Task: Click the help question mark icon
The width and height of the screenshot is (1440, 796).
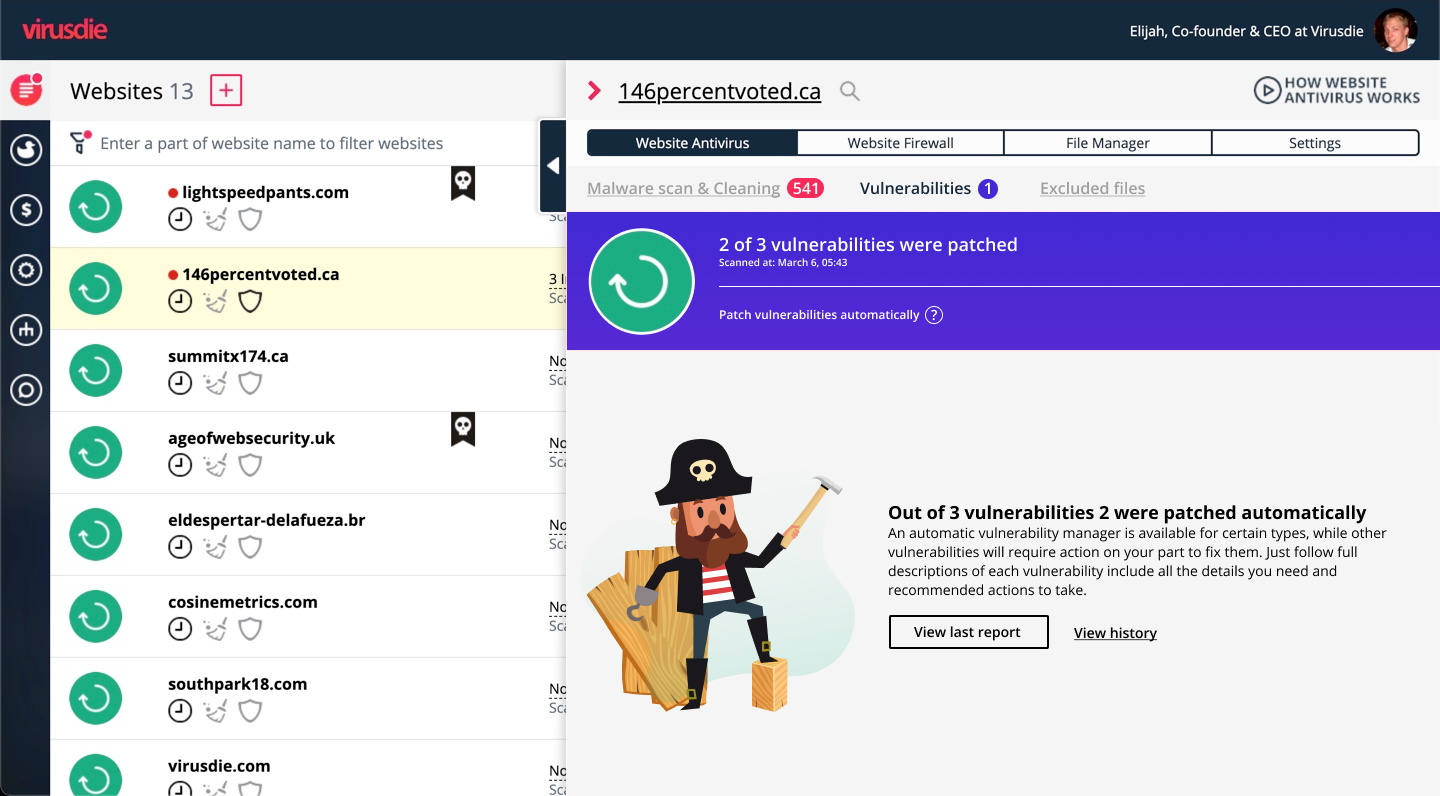Action: click(933, 315)
